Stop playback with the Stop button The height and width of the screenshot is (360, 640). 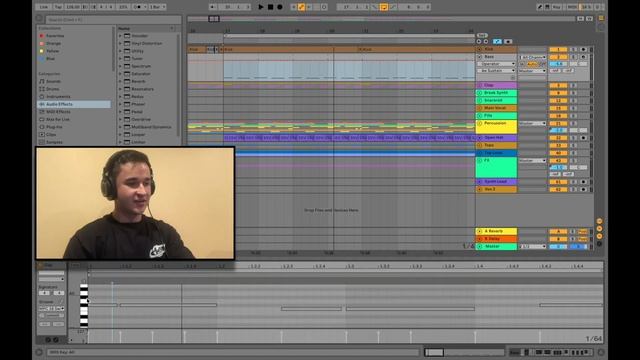click(270, 7)
